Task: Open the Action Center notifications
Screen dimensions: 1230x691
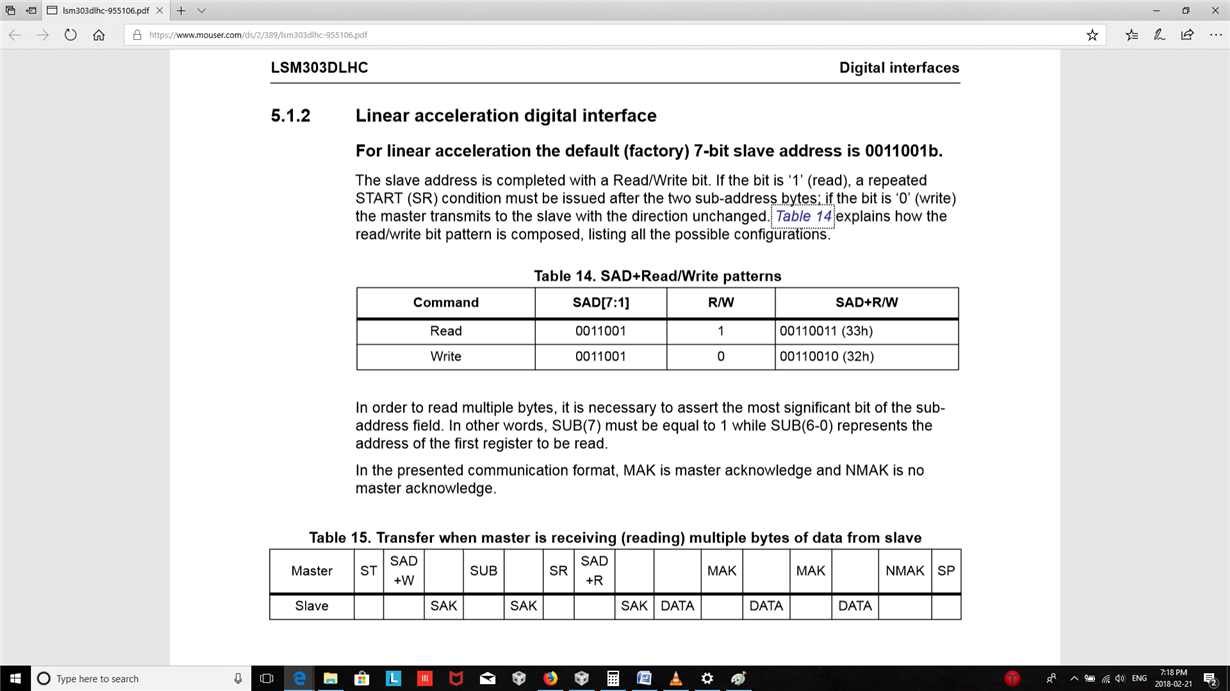Action: [1210, 678]
